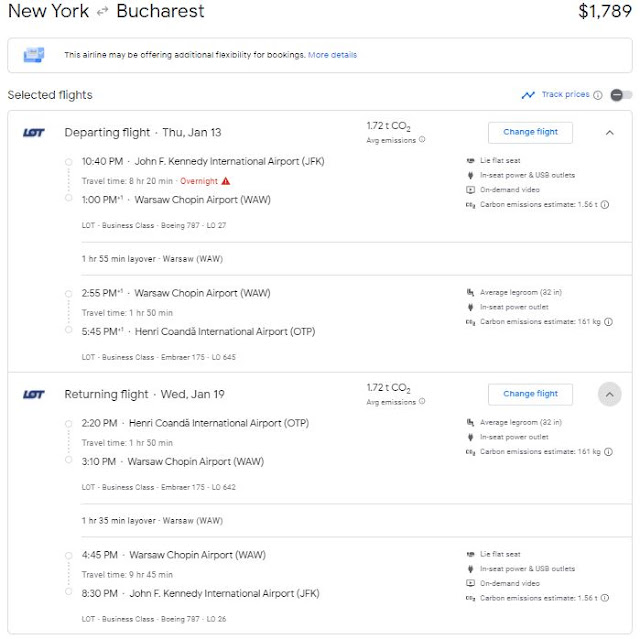Screen dimensions: 640x639
Task: Click Change flight for the returning flight
Action: [530, 394]
